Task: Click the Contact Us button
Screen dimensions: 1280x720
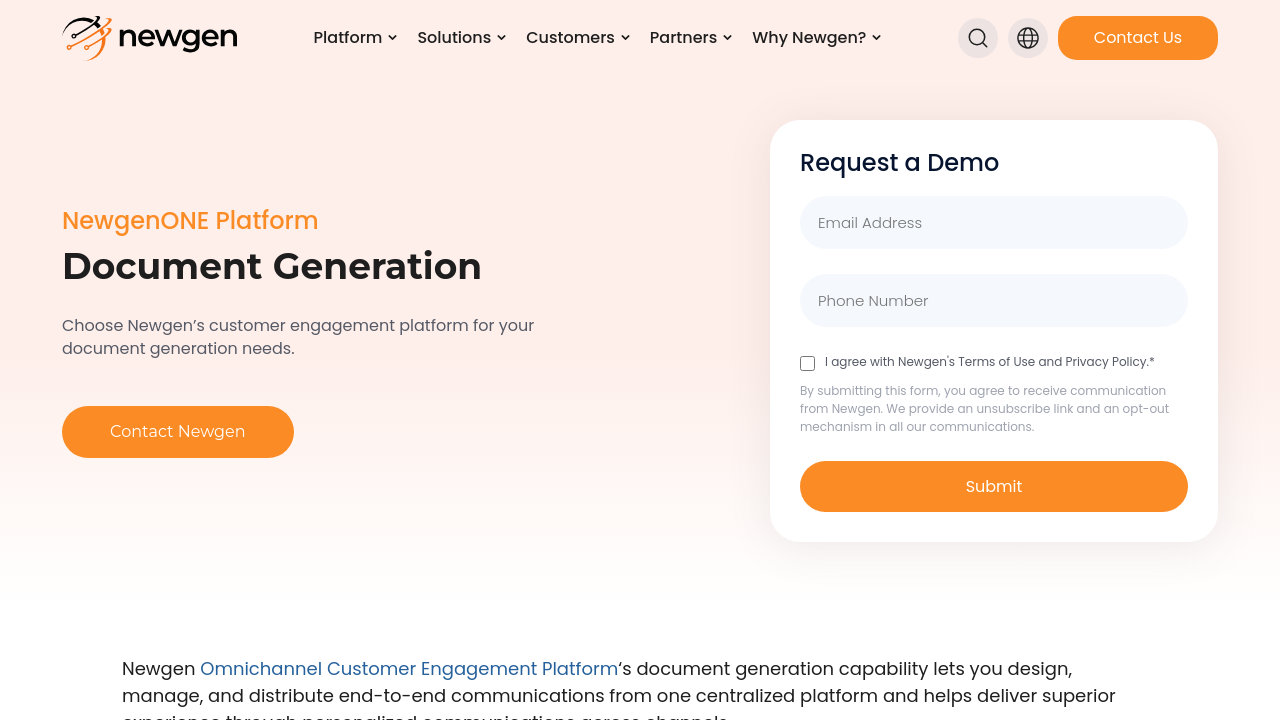Action: (x=1137, y=38)
